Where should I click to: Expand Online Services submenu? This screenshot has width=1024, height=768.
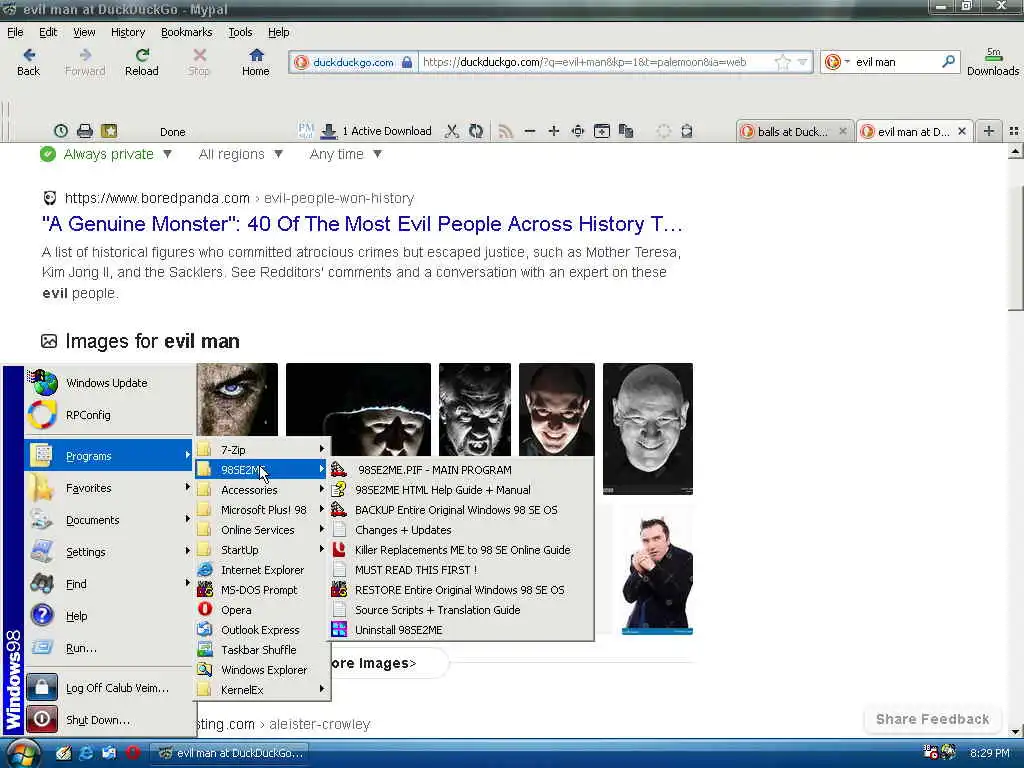click(x=262, y=530)
